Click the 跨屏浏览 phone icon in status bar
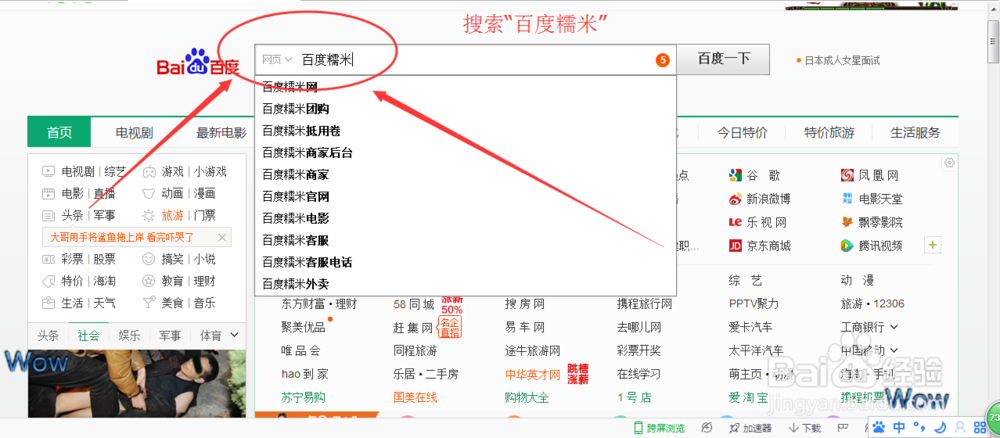1000x438 pixels. [x=638, y=428]
